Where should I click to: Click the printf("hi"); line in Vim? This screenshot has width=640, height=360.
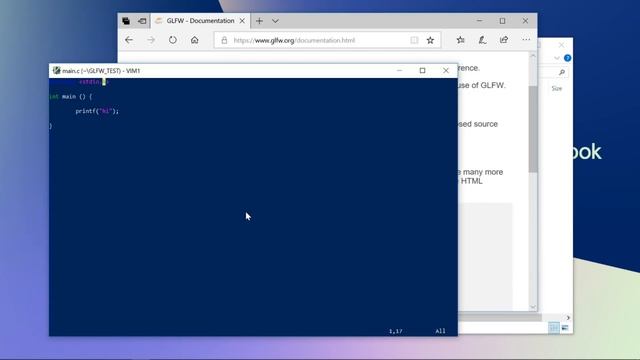click(97, 111)
